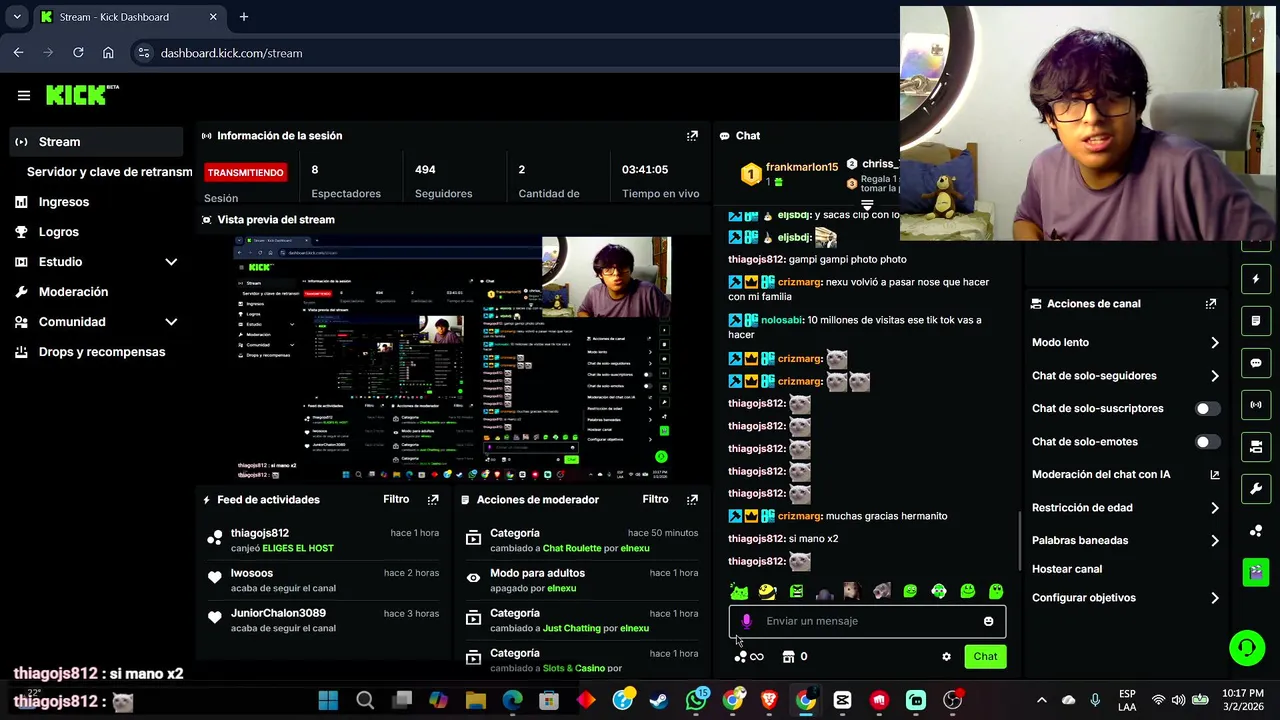This screenshot has width=1280, height=720.
Task: Open Acciones de moderador Filtro
Action: pos(655,500)
